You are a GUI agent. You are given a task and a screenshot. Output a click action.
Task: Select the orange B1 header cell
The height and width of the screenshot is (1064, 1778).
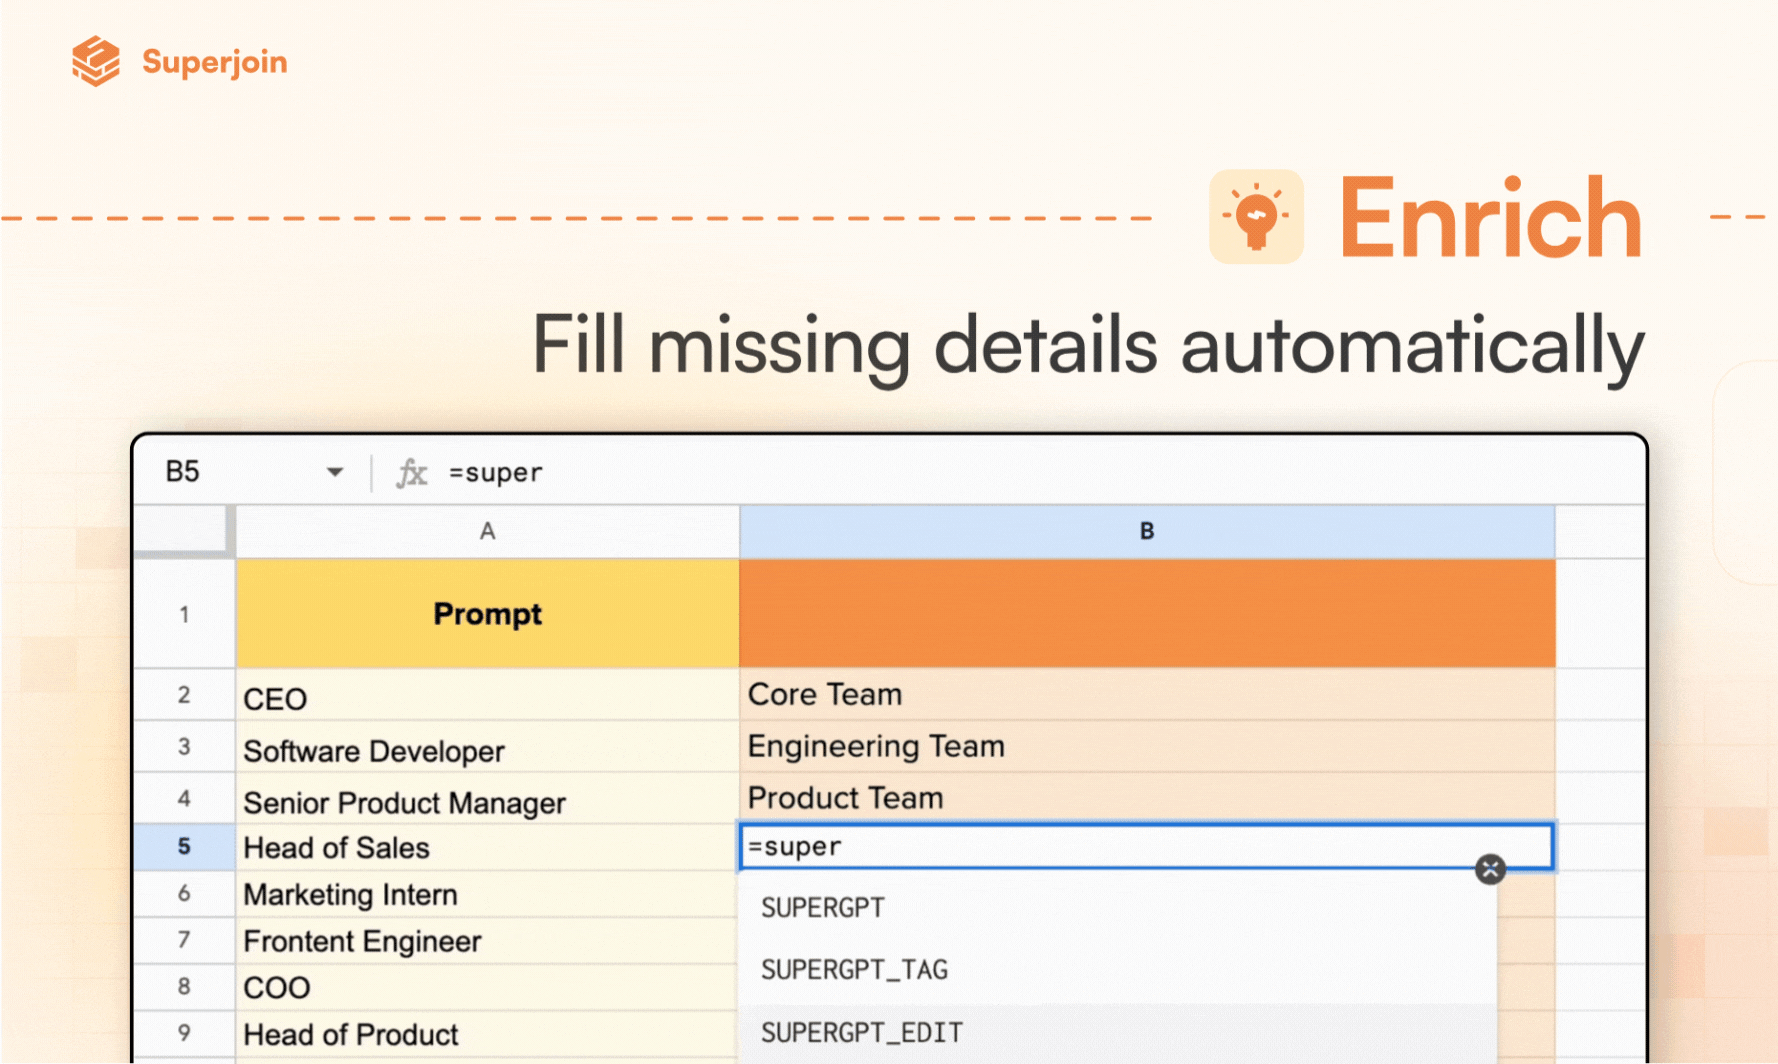click(1147, 613)
